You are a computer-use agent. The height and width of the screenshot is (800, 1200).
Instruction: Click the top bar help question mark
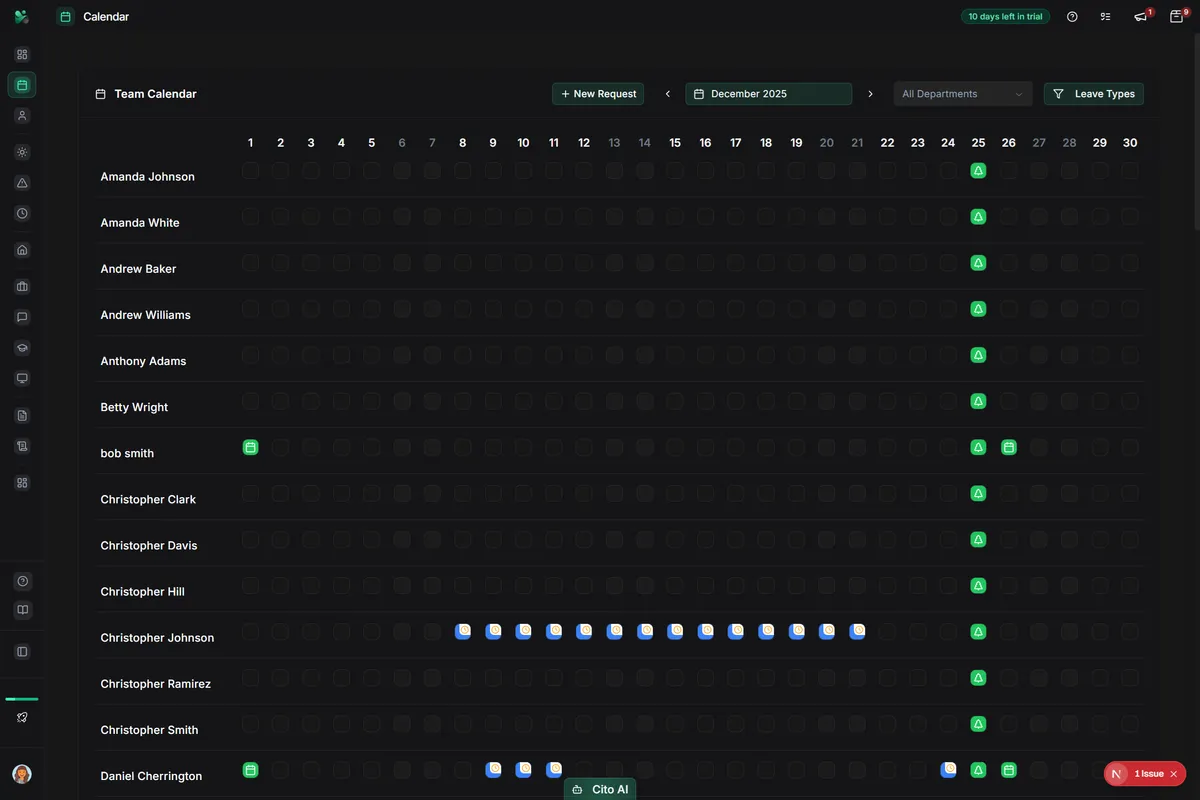click(x=1072, y=17)
